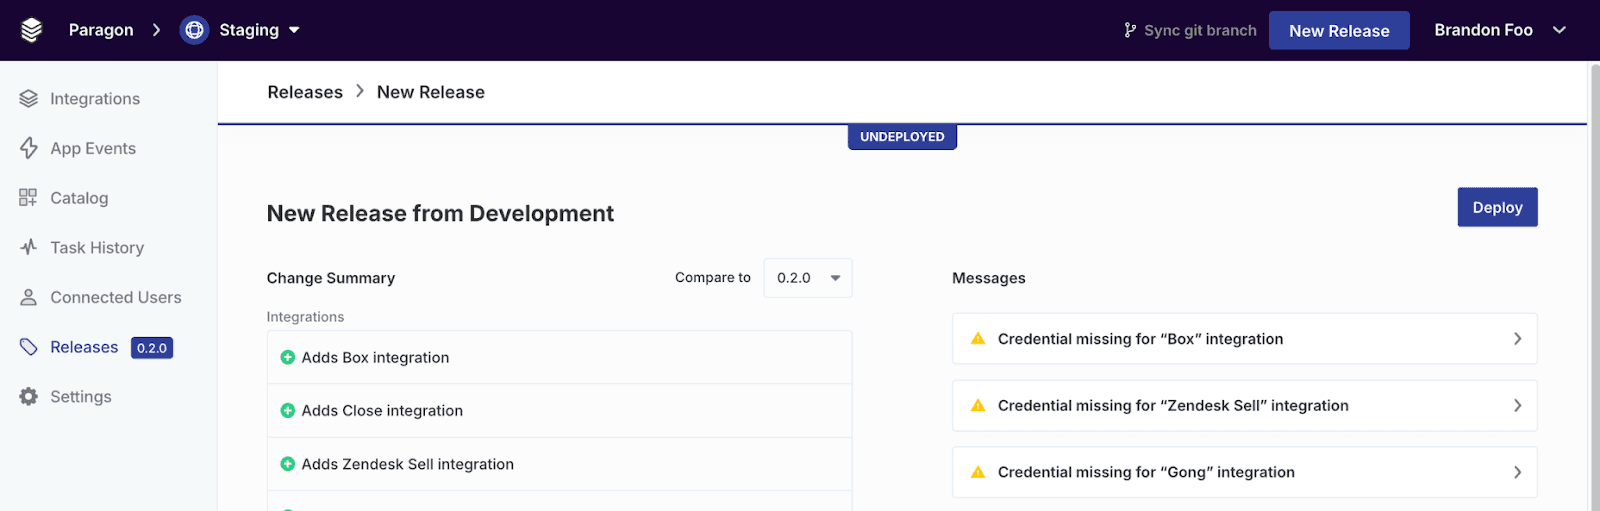This screenshot has height=511, width=1600.
Task: Click the Paragon stacked-layers logo icon
Action: pyautogui.click(x=31, y=30)
